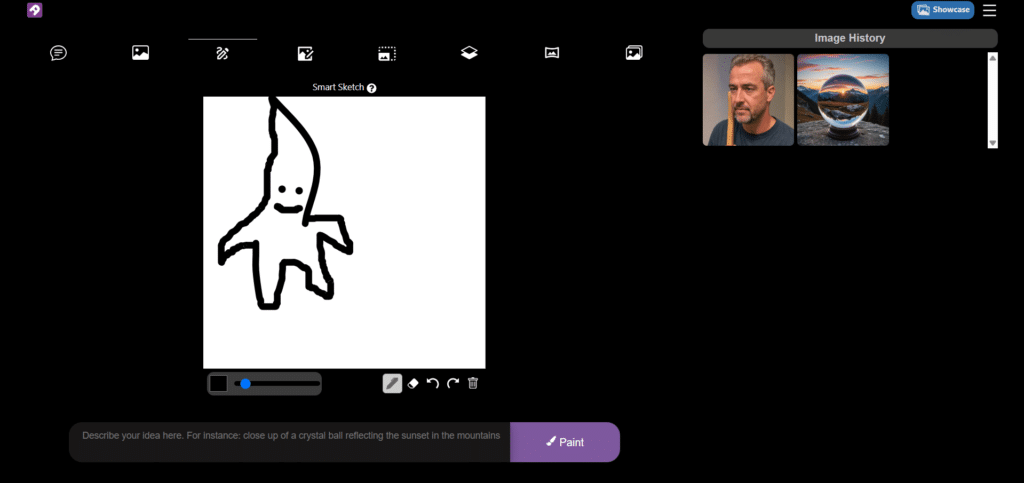Click the white sketch canvas
This screenshot has width=1024, height=483.
point(344,233)
